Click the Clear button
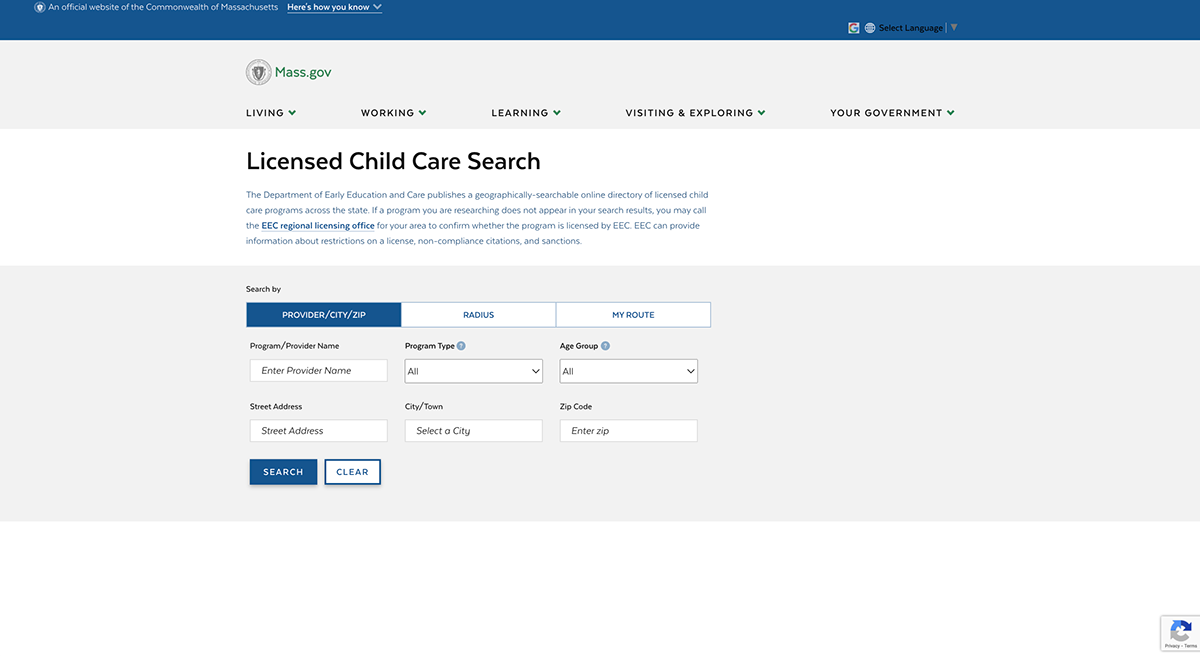The image size is (1200, 656). 352,472
